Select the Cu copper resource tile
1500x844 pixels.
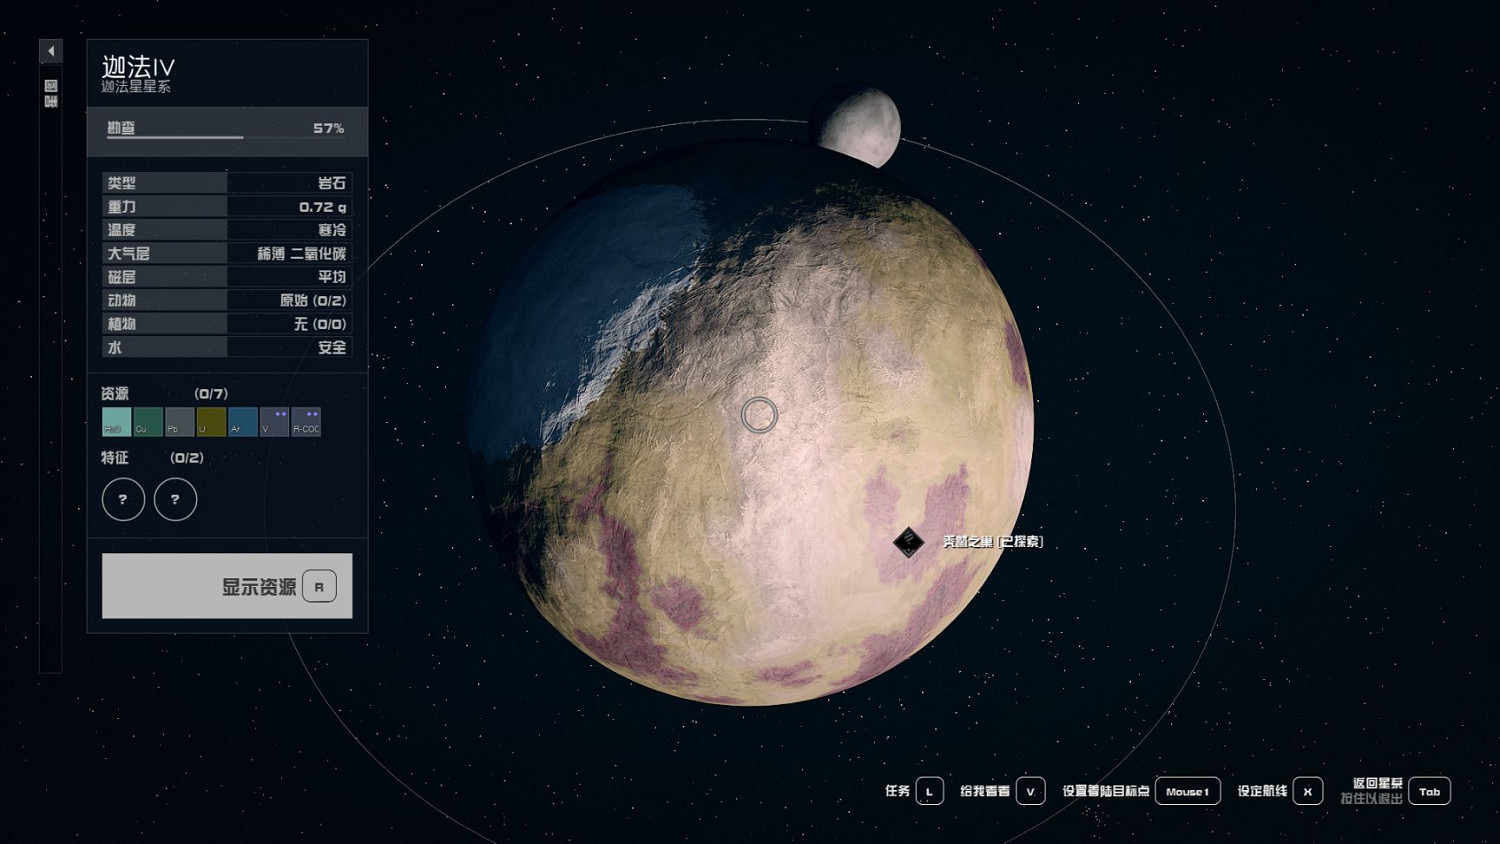point(148,422)
